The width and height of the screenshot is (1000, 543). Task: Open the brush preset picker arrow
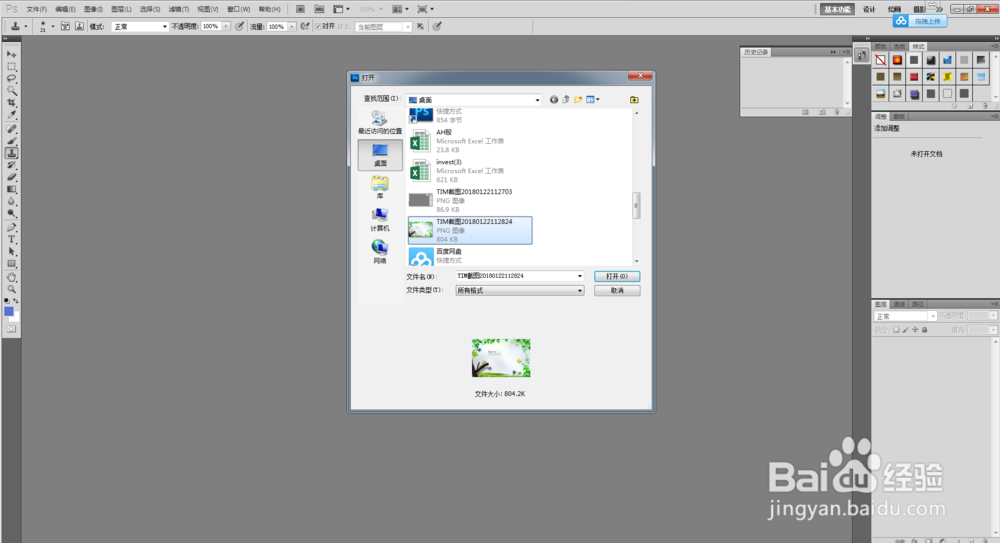(x=52, y=26)
